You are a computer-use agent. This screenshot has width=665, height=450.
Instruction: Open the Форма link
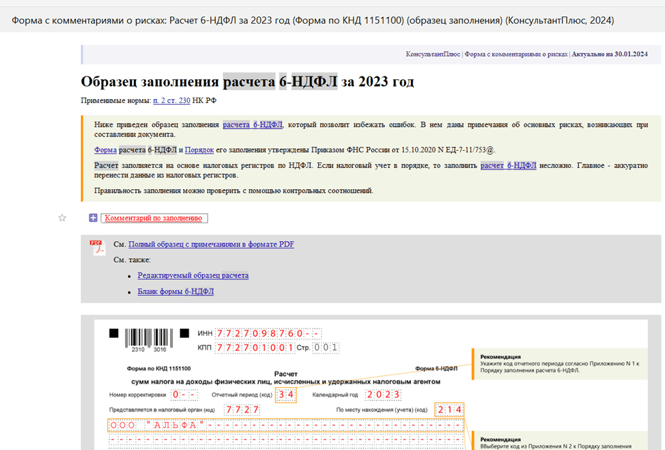coord(106,149)
